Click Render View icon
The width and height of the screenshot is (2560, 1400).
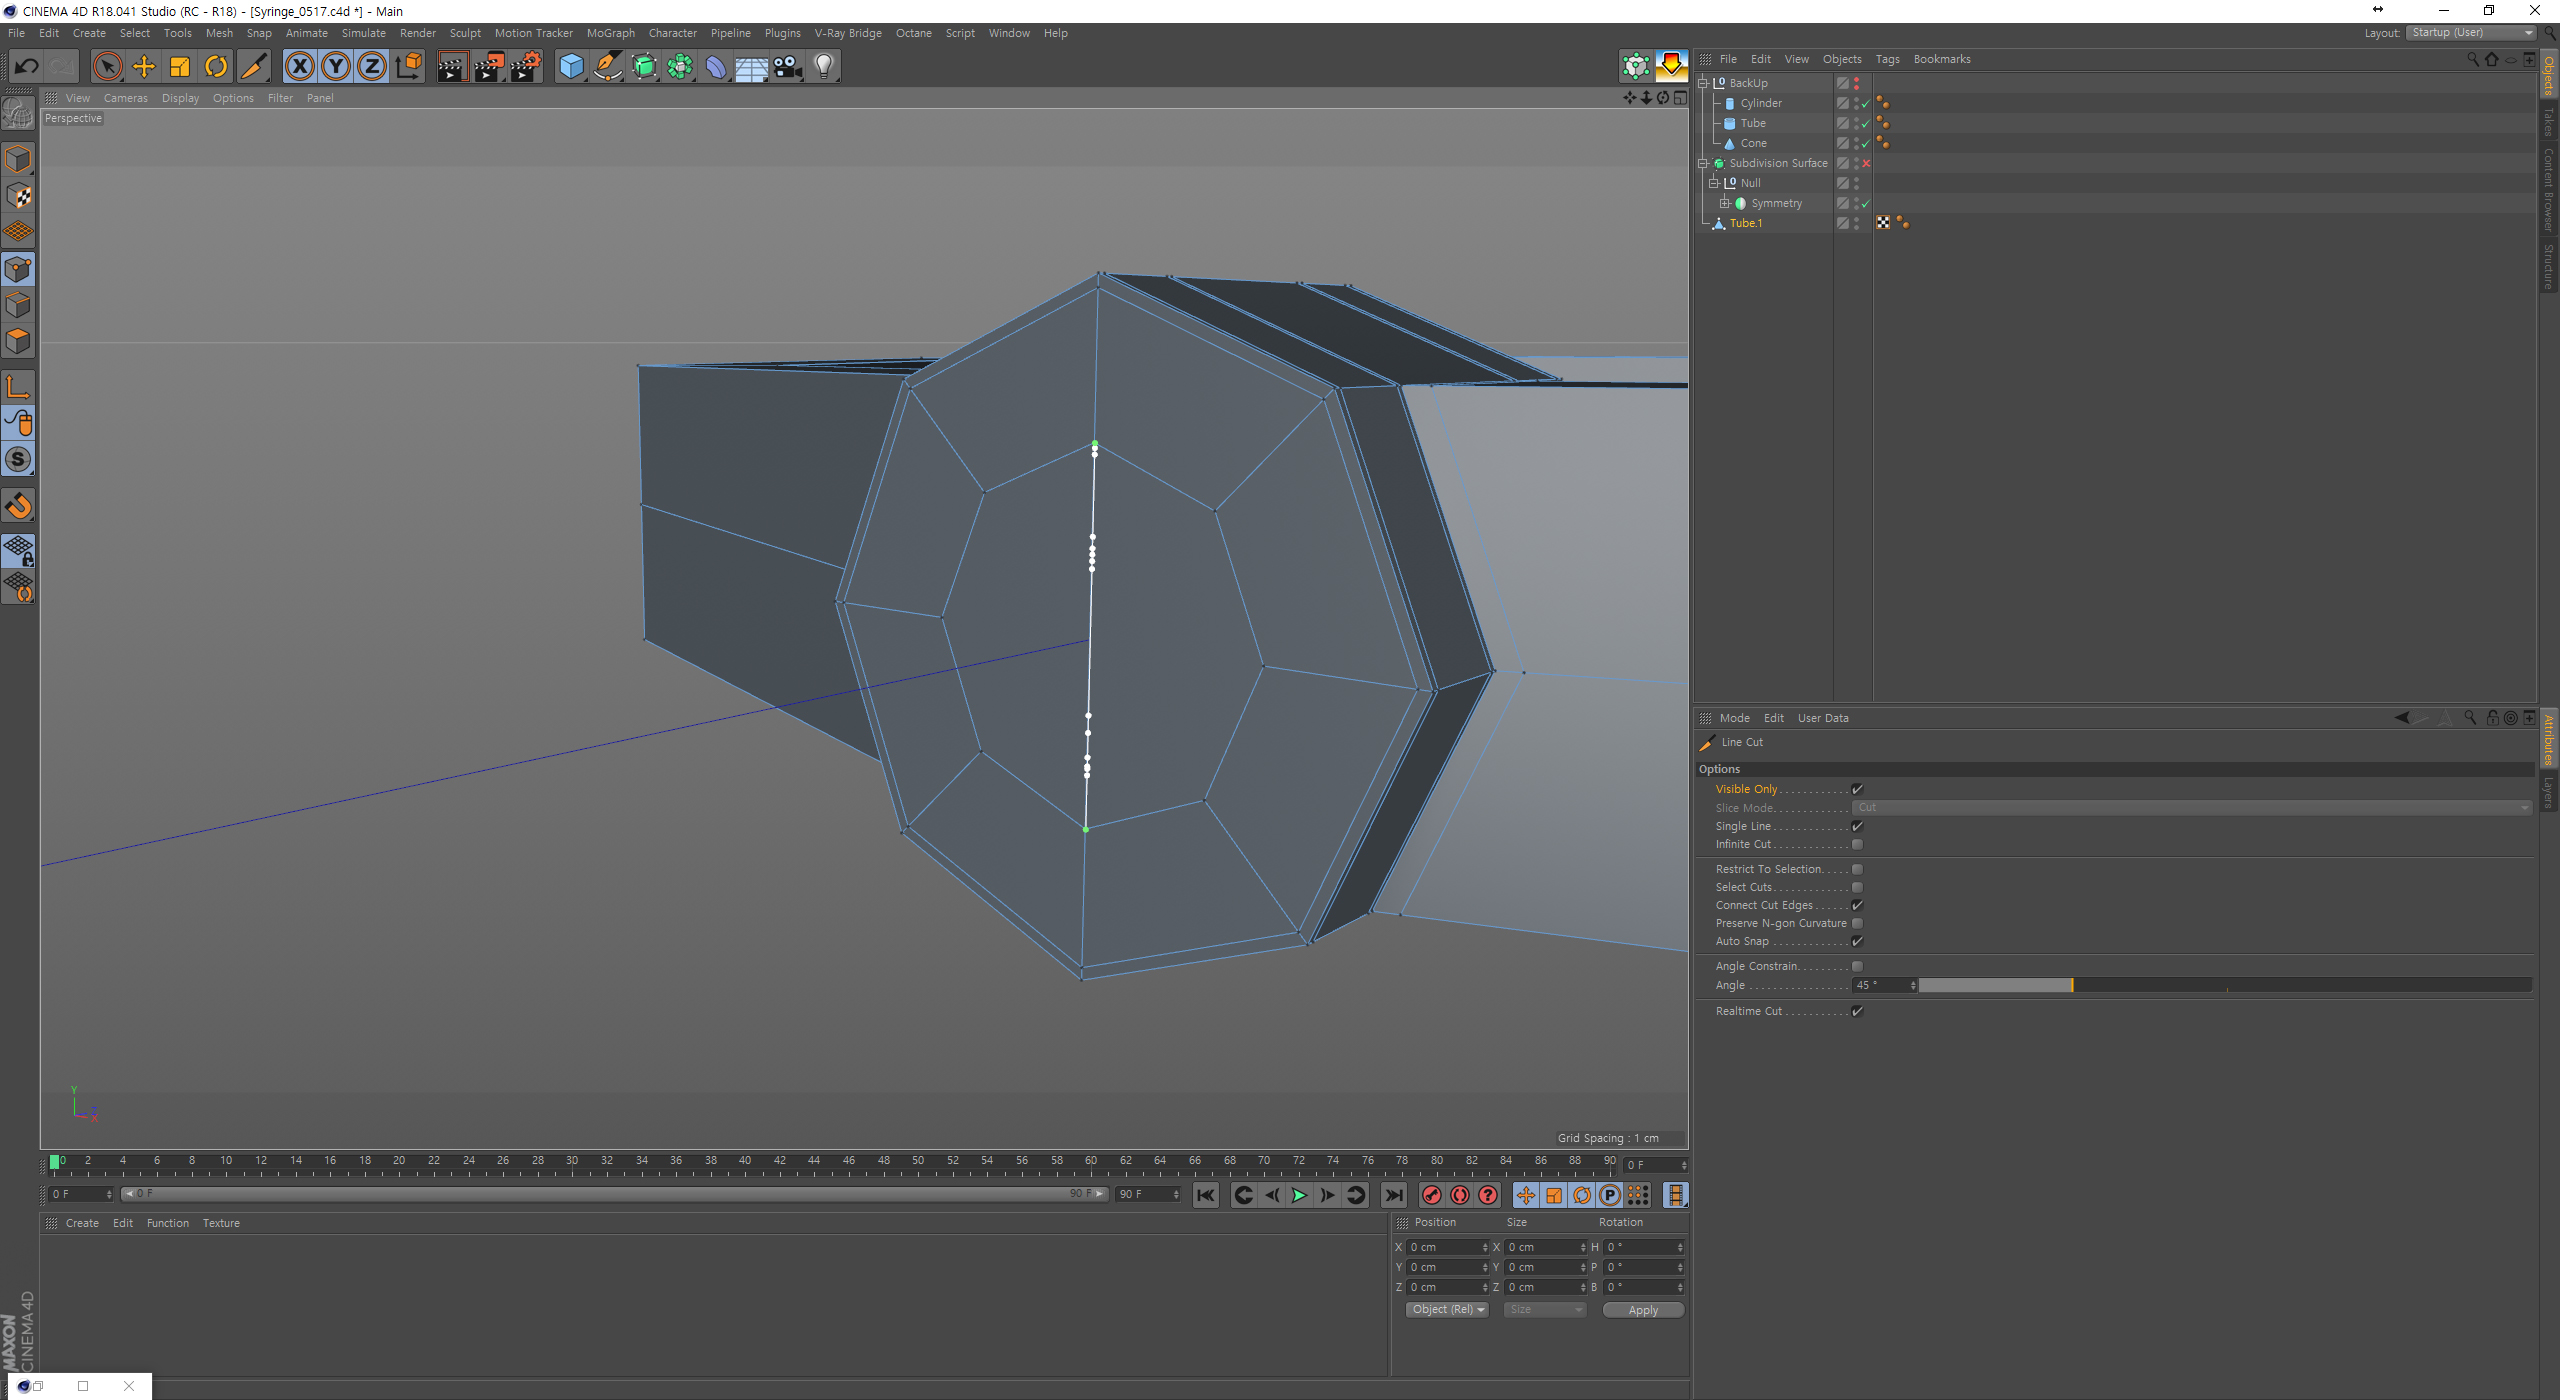[x=452, y=67]
